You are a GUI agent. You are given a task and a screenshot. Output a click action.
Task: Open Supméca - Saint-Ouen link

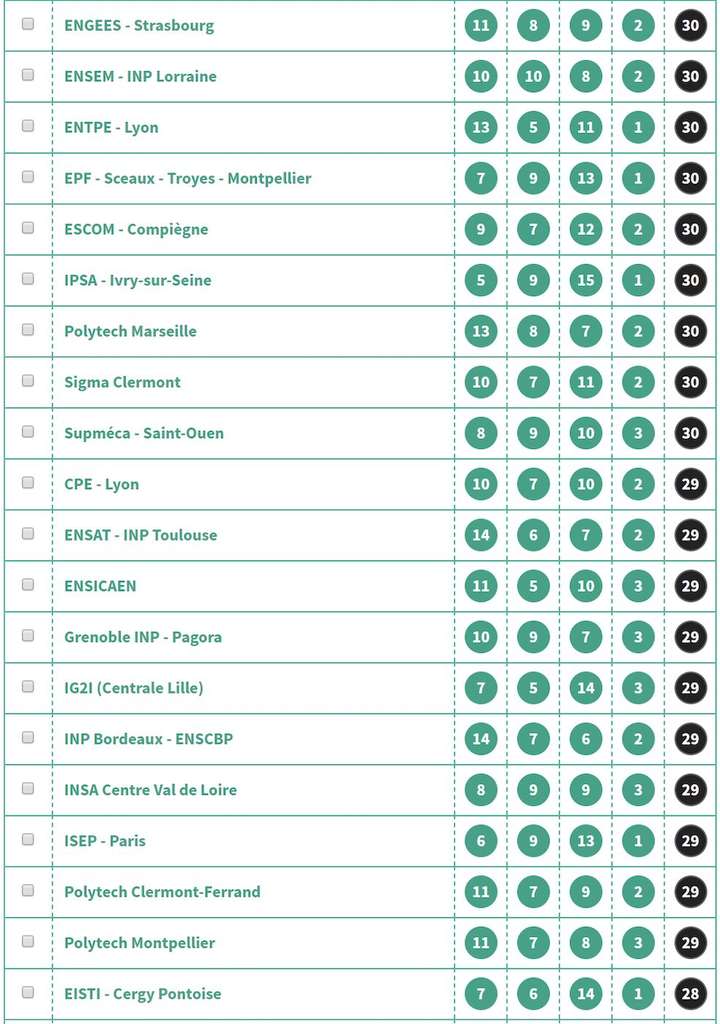click(144, 433)
